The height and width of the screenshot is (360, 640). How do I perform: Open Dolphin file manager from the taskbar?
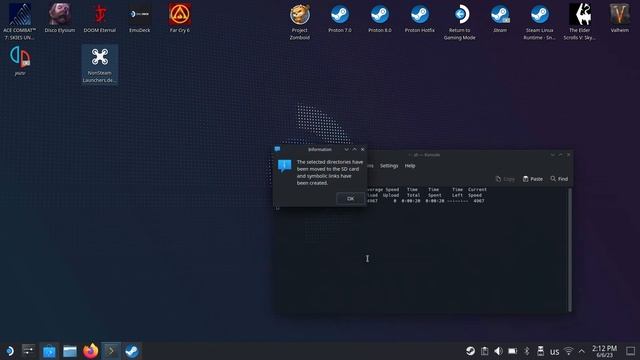click(x=70, y=351)
